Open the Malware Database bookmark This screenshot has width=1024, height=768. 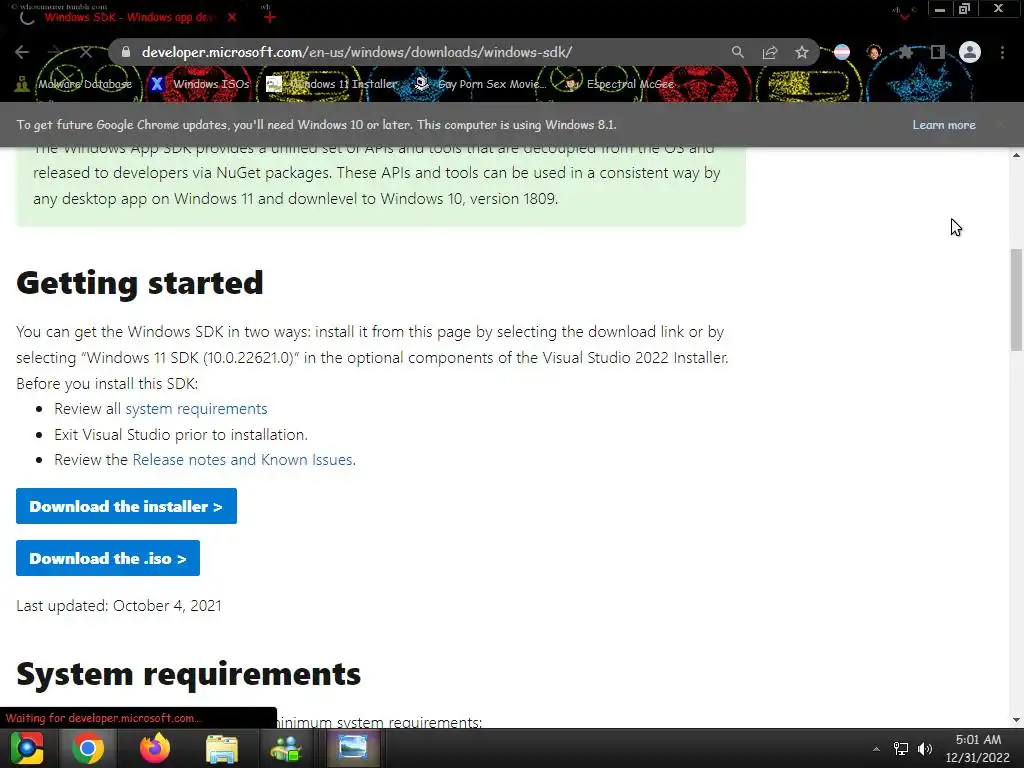pyautogui.click(x=74, y=84)
